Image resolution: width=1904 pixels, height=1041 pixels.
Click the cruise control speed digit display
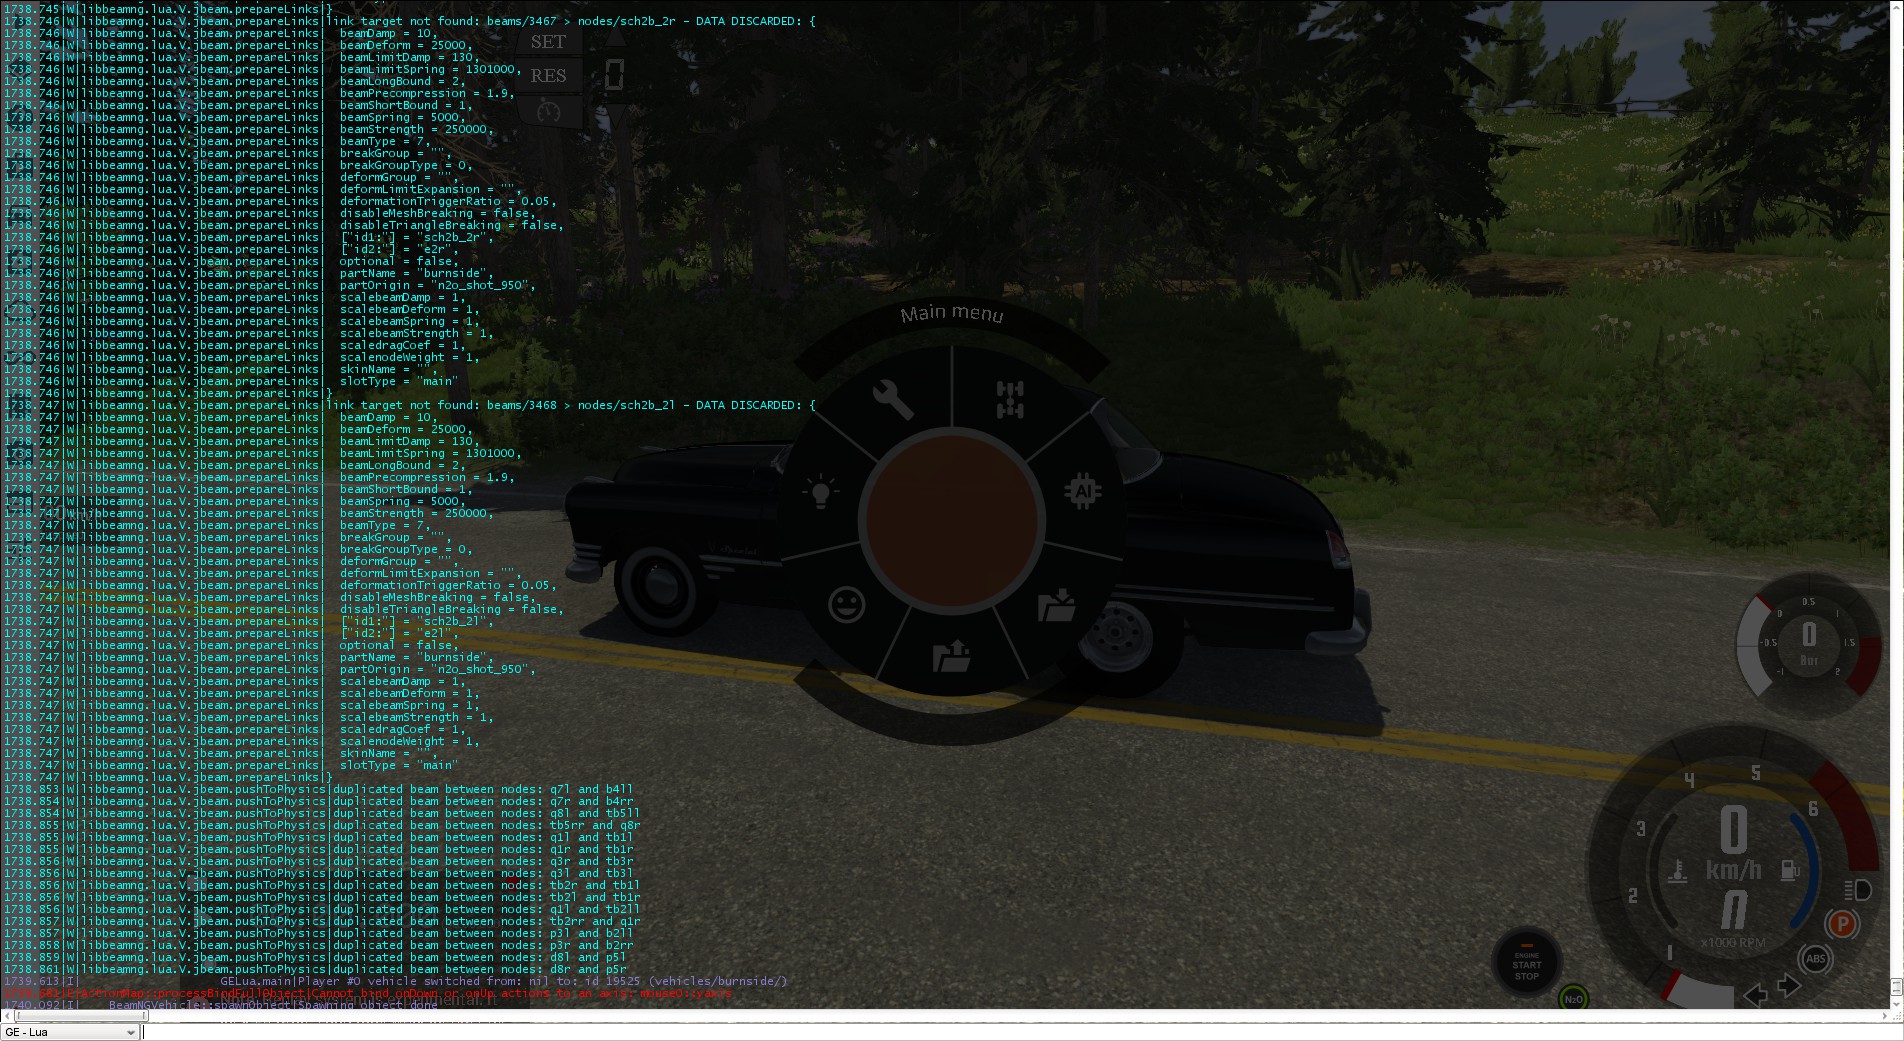coord(614,74)
